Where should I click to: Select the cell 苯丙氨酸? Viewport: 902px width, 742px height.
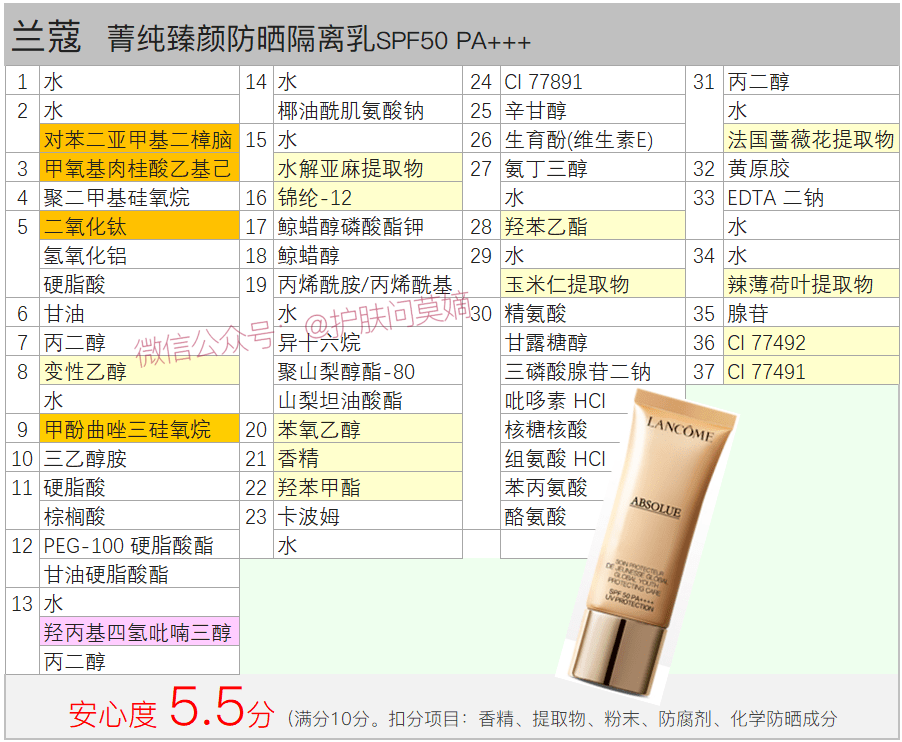[552, 487]
